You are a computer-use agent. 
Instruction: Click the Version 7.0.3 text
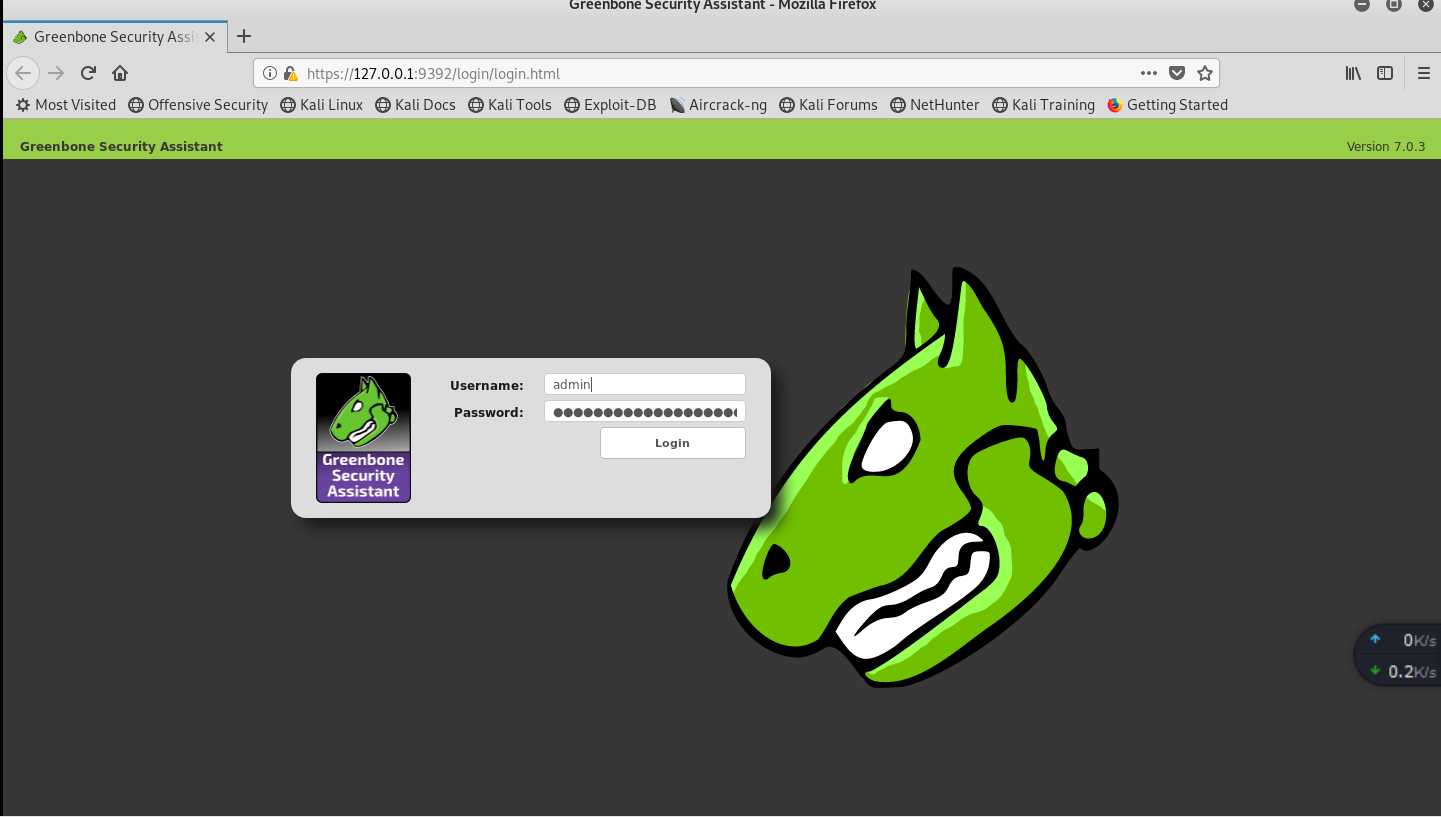[1386, 146]
